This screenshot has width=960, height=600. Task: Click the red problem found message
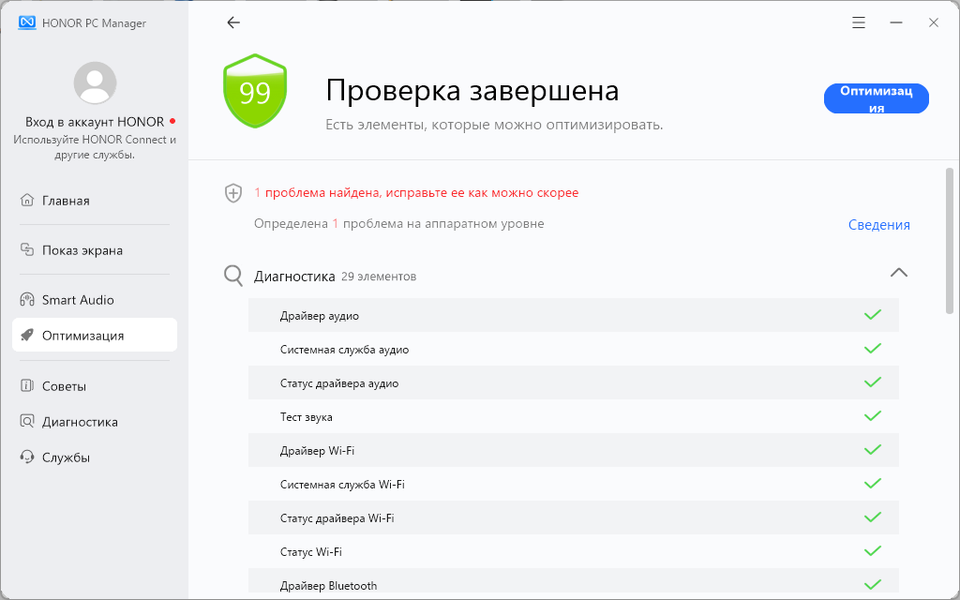point(416,193)
